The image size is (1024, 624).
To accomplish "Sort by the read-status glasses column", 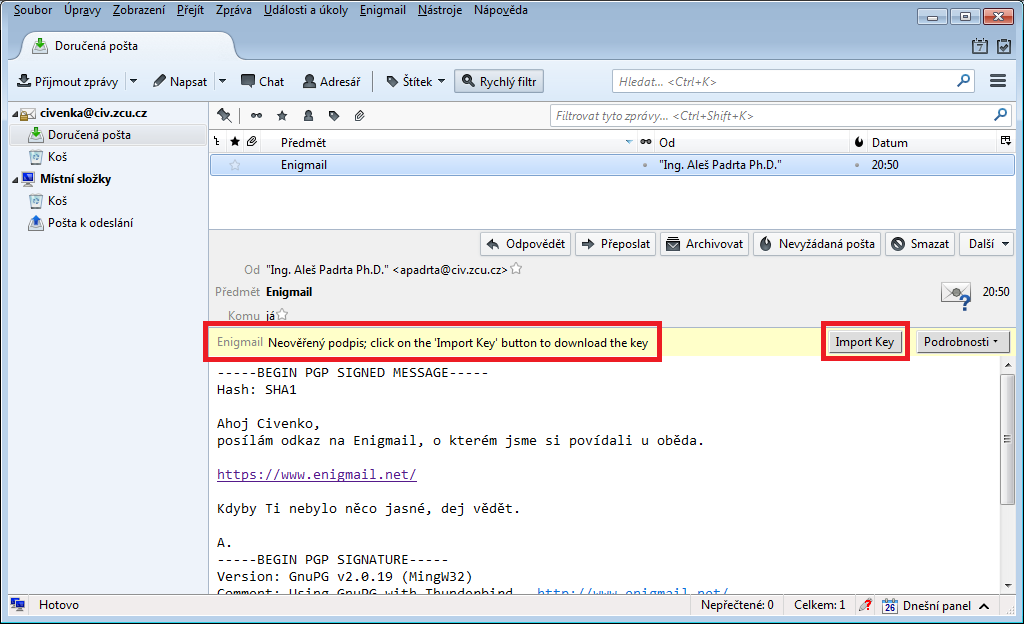I will pos(646,142).
